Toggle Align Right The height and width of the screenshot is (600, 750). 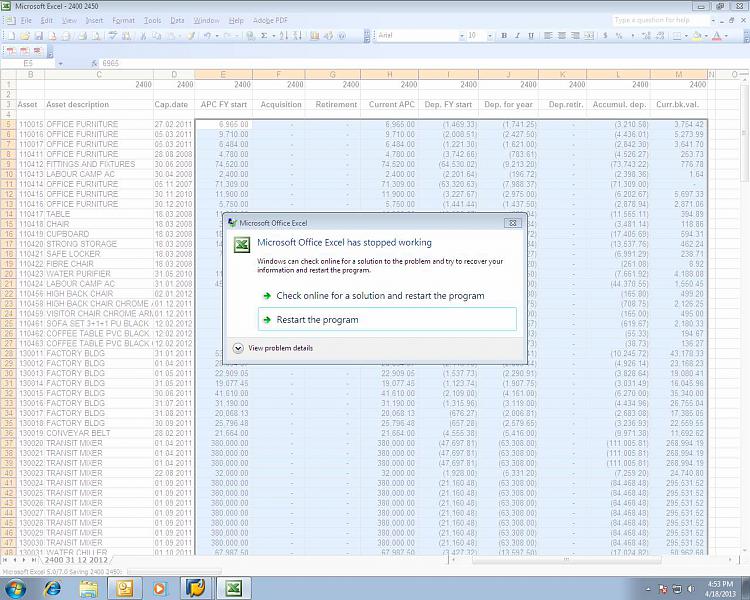pos(575,36)
